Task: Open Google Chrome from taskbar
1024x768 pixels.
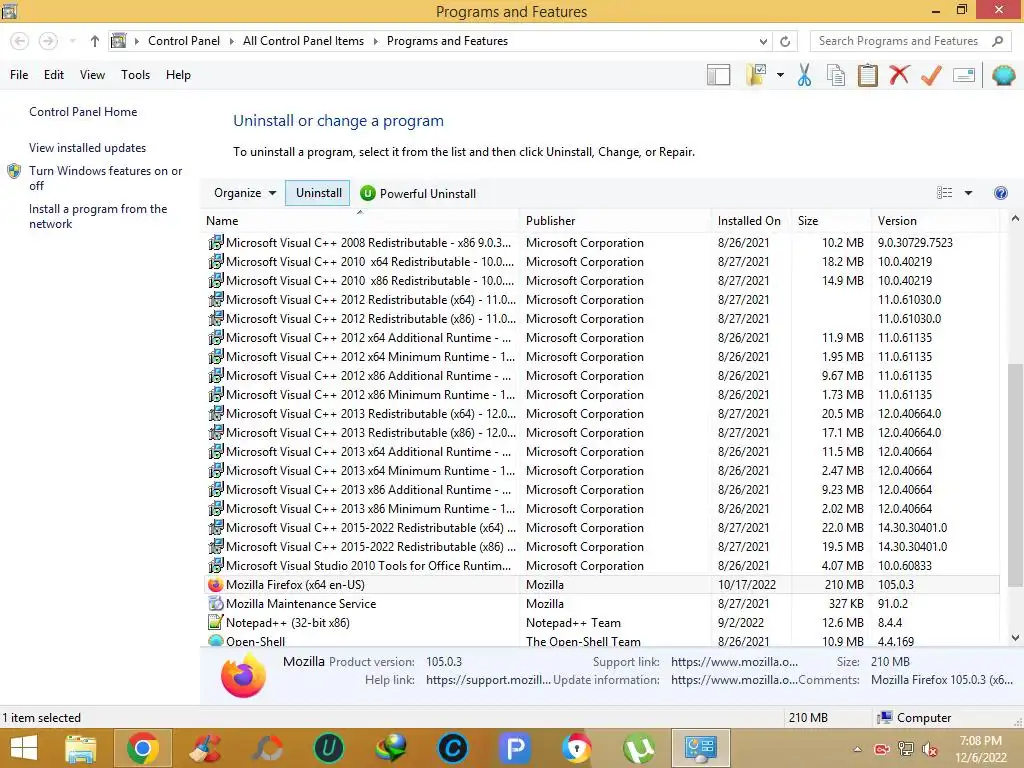Action: [x=143, y=748]
